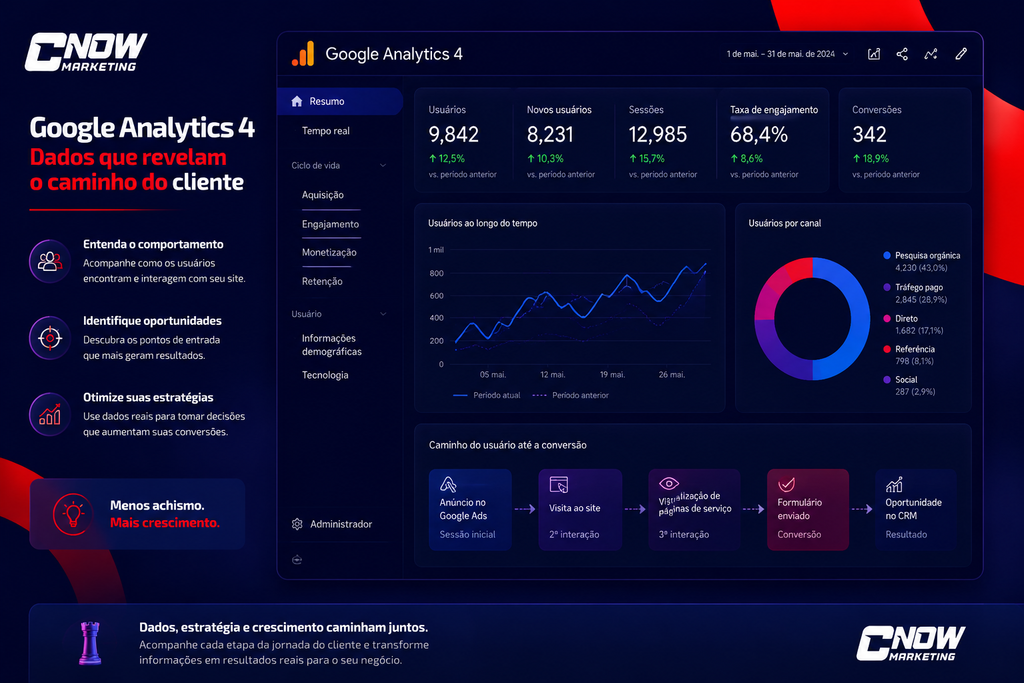Click the home icon beside Resumo

pos(296,101)
